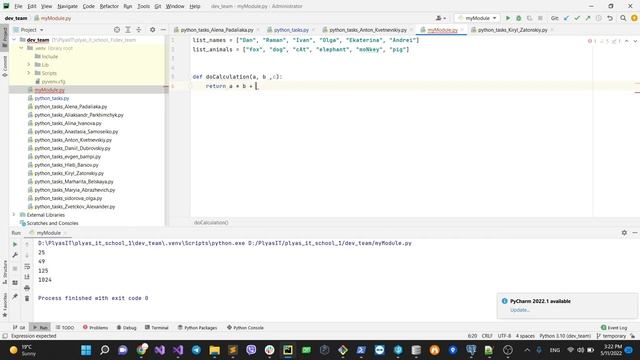Screen dimensions: 640x360
Task: Click the wrench icon in Run panel
Action: [x=15, y=255]
